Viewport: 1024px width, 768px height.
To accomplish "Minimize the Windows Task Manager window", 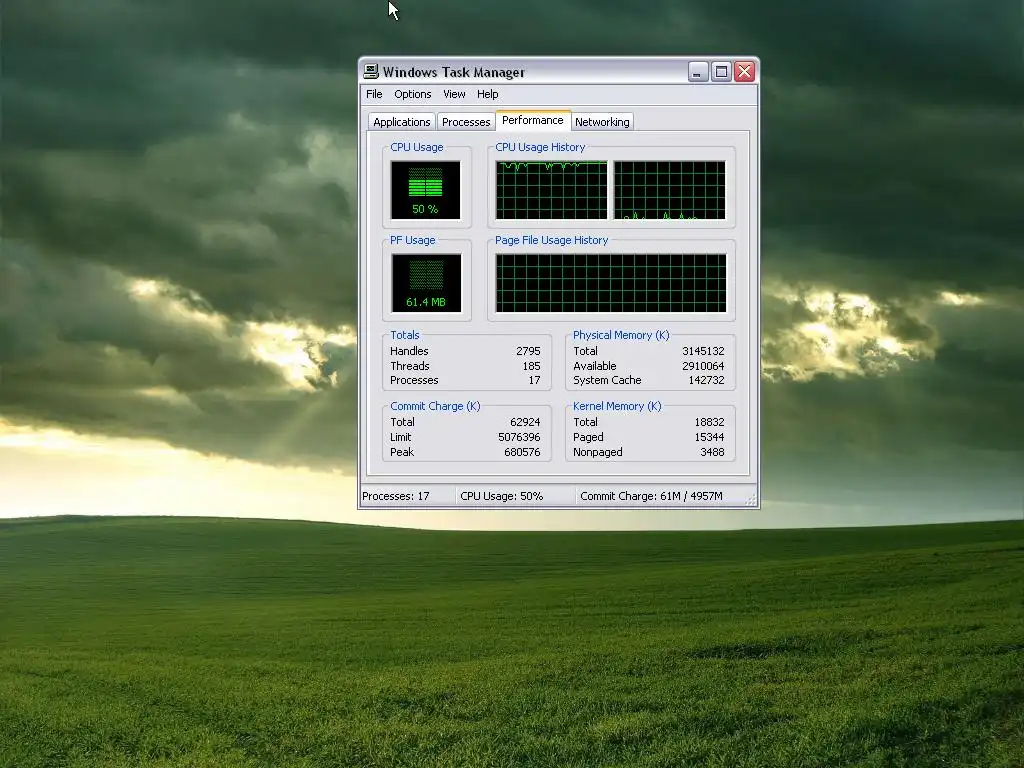I will tap(698, 71).
